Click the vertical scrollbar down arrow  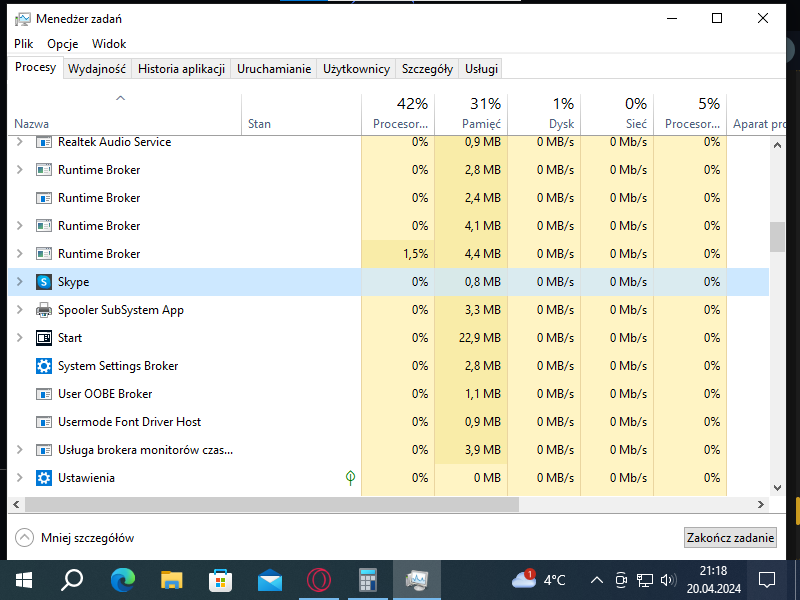click(x=777, y=488)
